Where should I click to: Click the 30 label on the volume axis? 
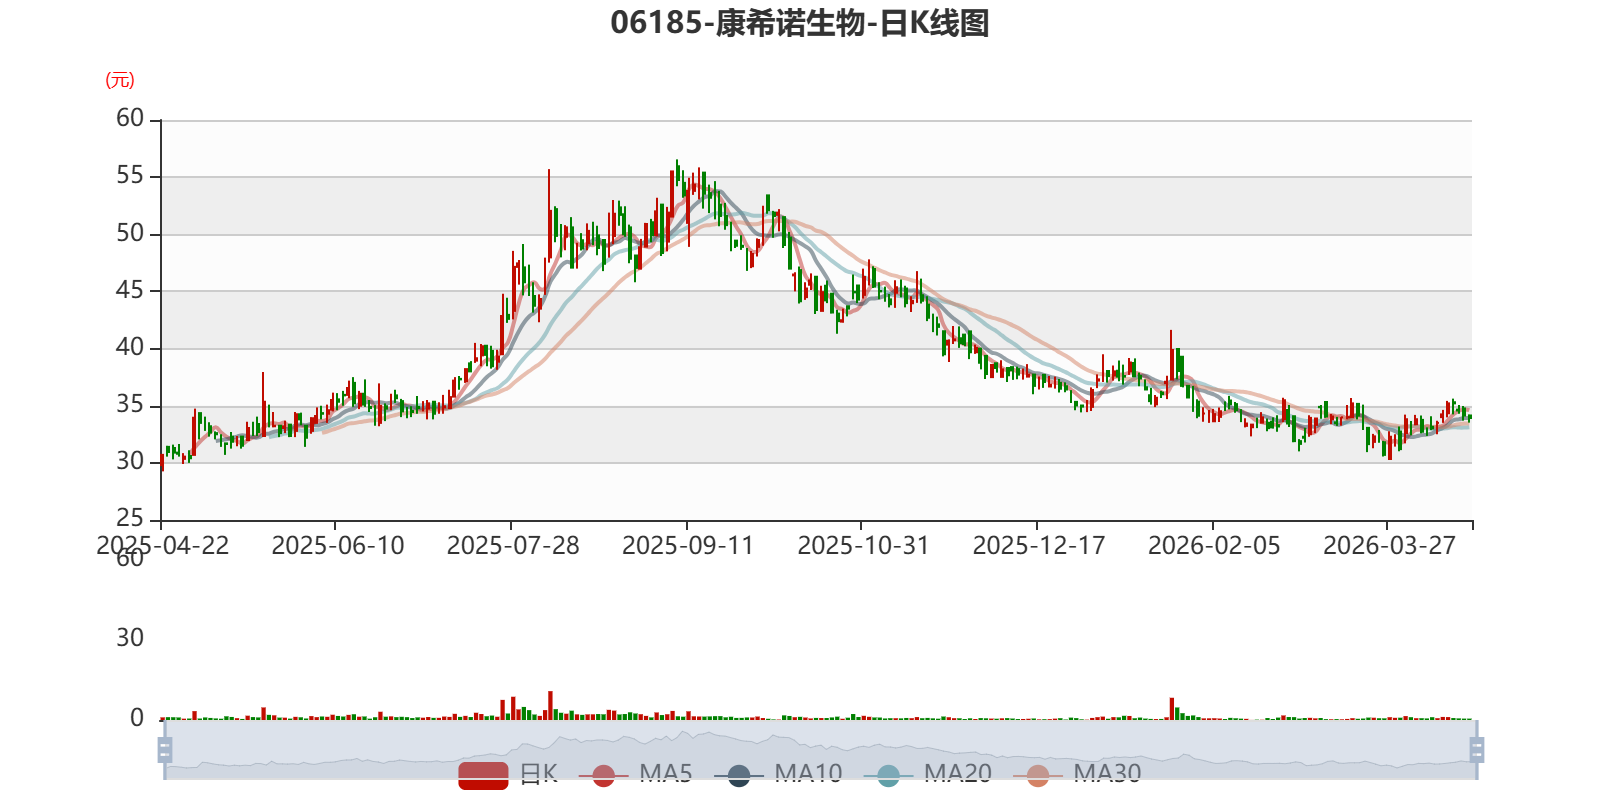tap(130, 638)
